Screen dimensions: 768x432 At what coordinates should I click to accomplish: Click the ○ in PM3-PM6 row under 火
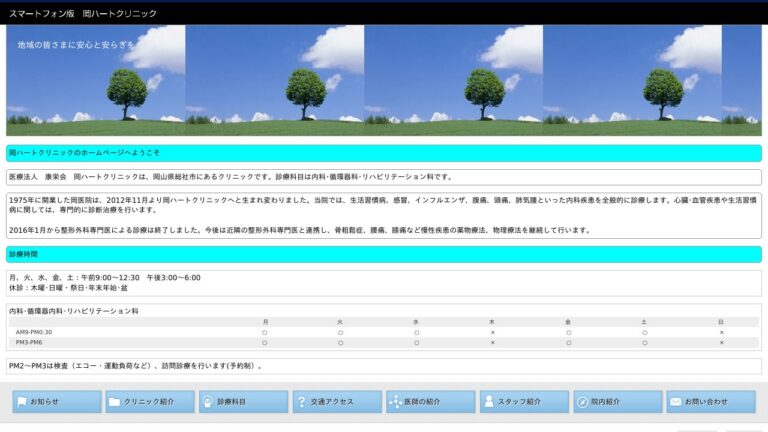point(340,343)
